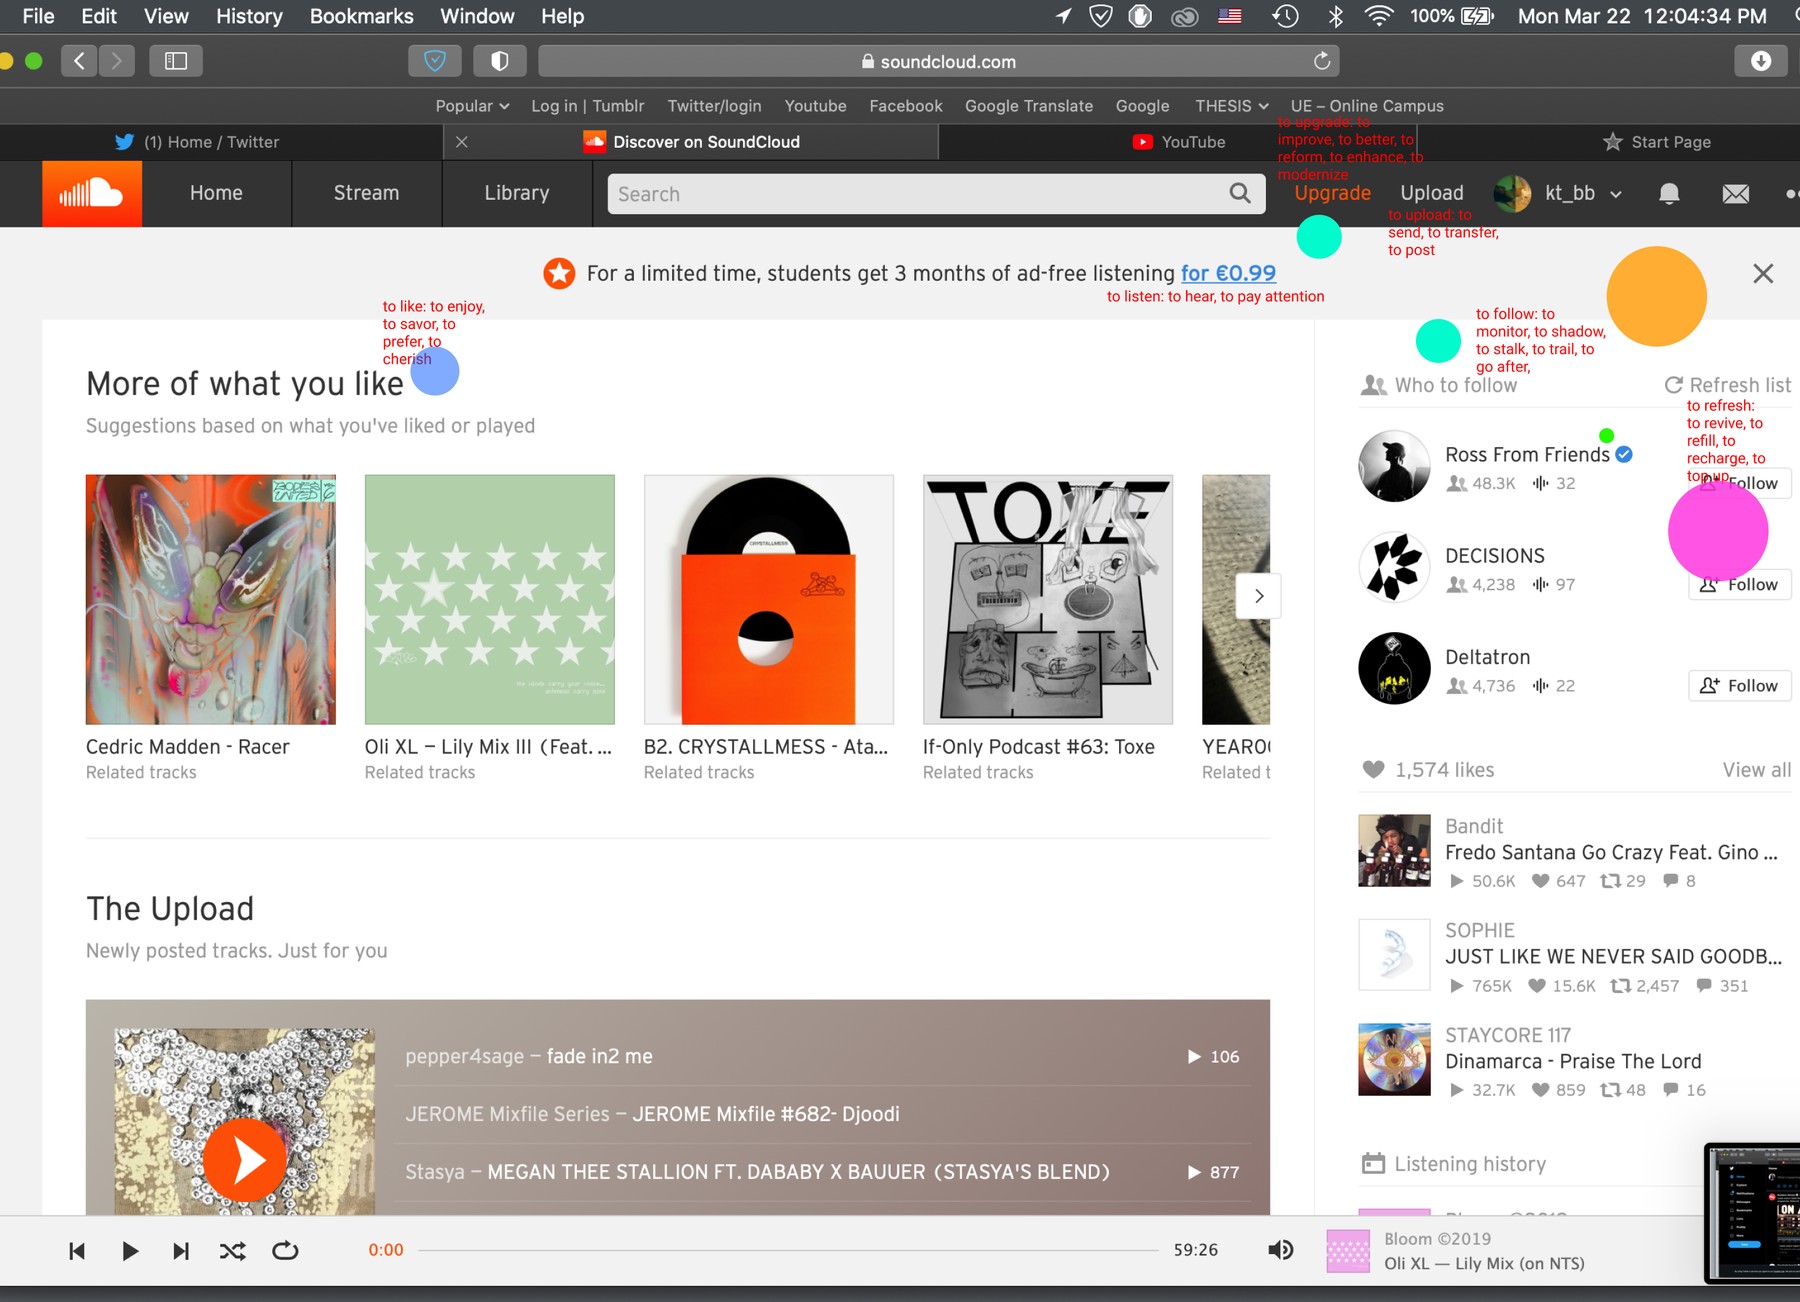1800x1302 pixels.
Task: Click the Upgrade link
Action: (1333, 193)
